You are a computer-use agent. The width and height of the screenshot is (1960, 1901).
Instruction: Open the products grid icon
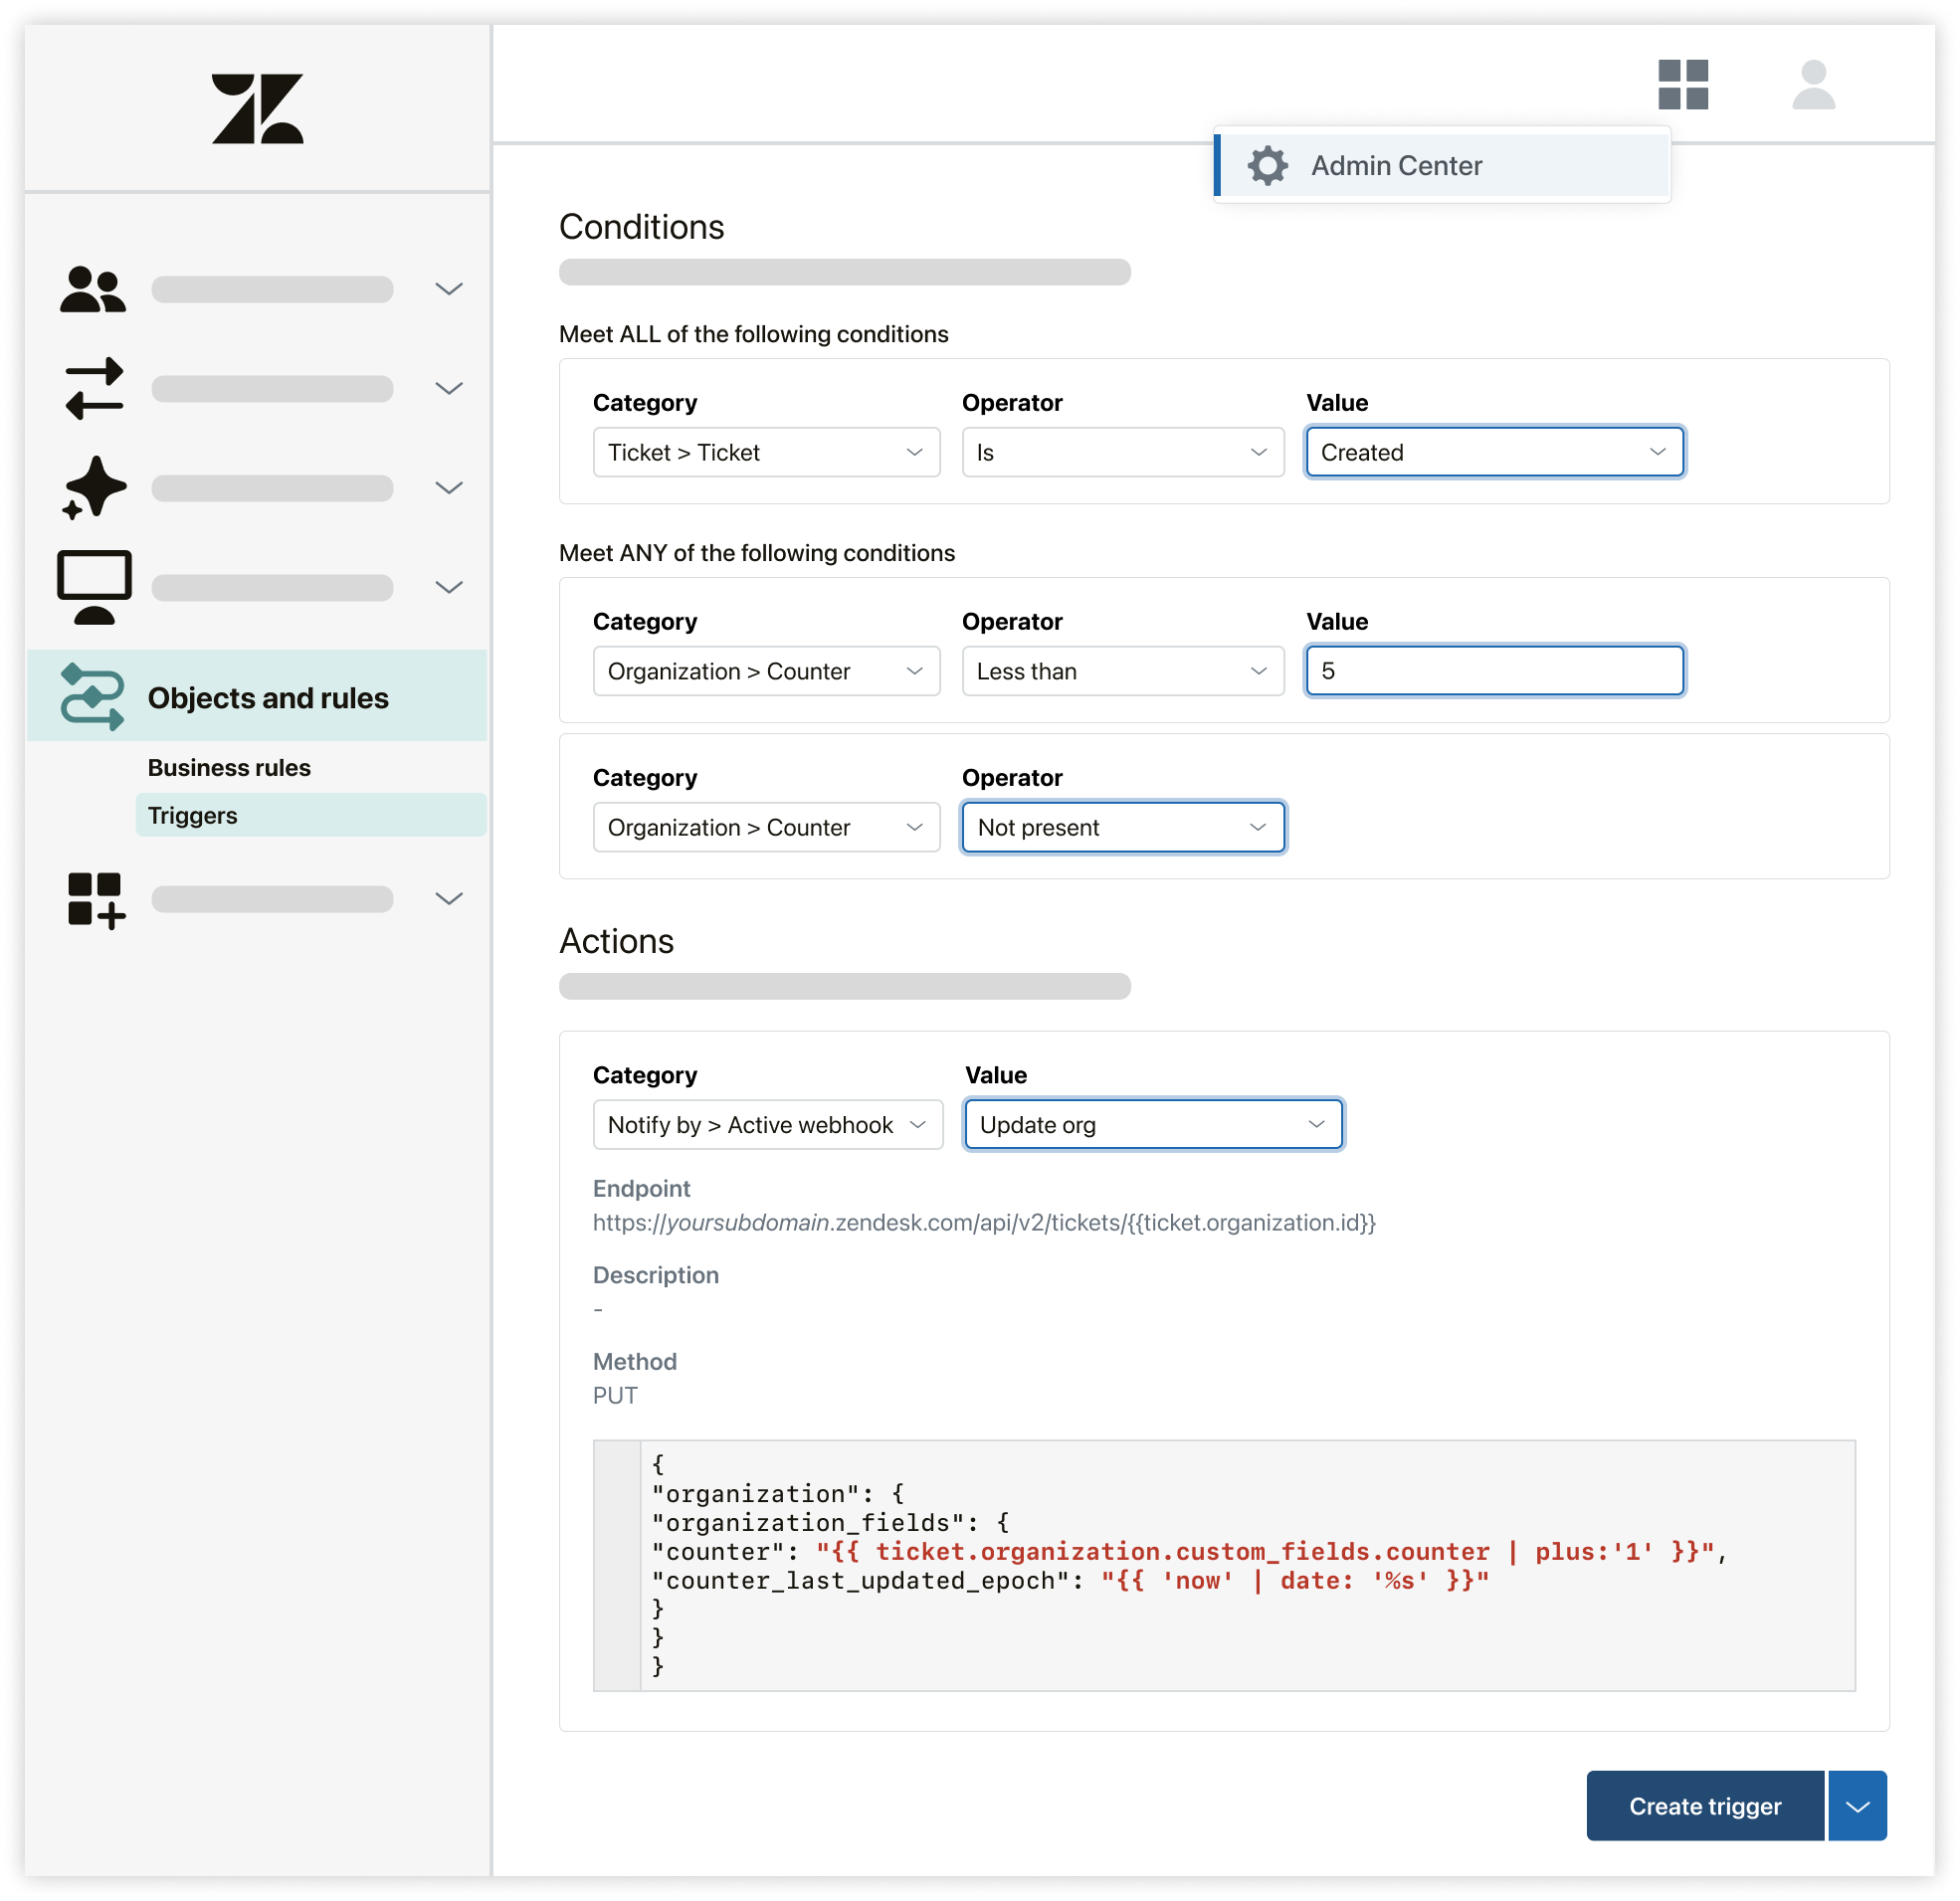click(x=1682, y=85)
